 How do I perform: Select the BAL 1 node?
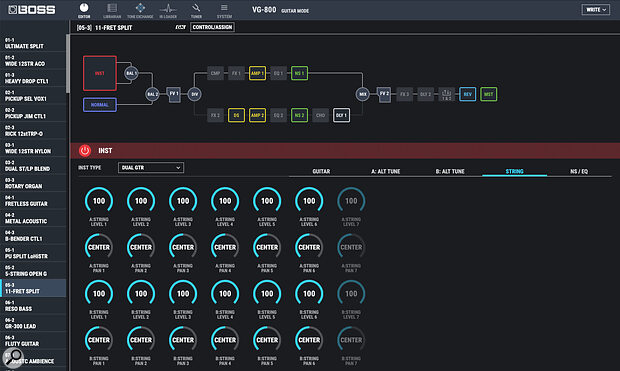point(131,73)
